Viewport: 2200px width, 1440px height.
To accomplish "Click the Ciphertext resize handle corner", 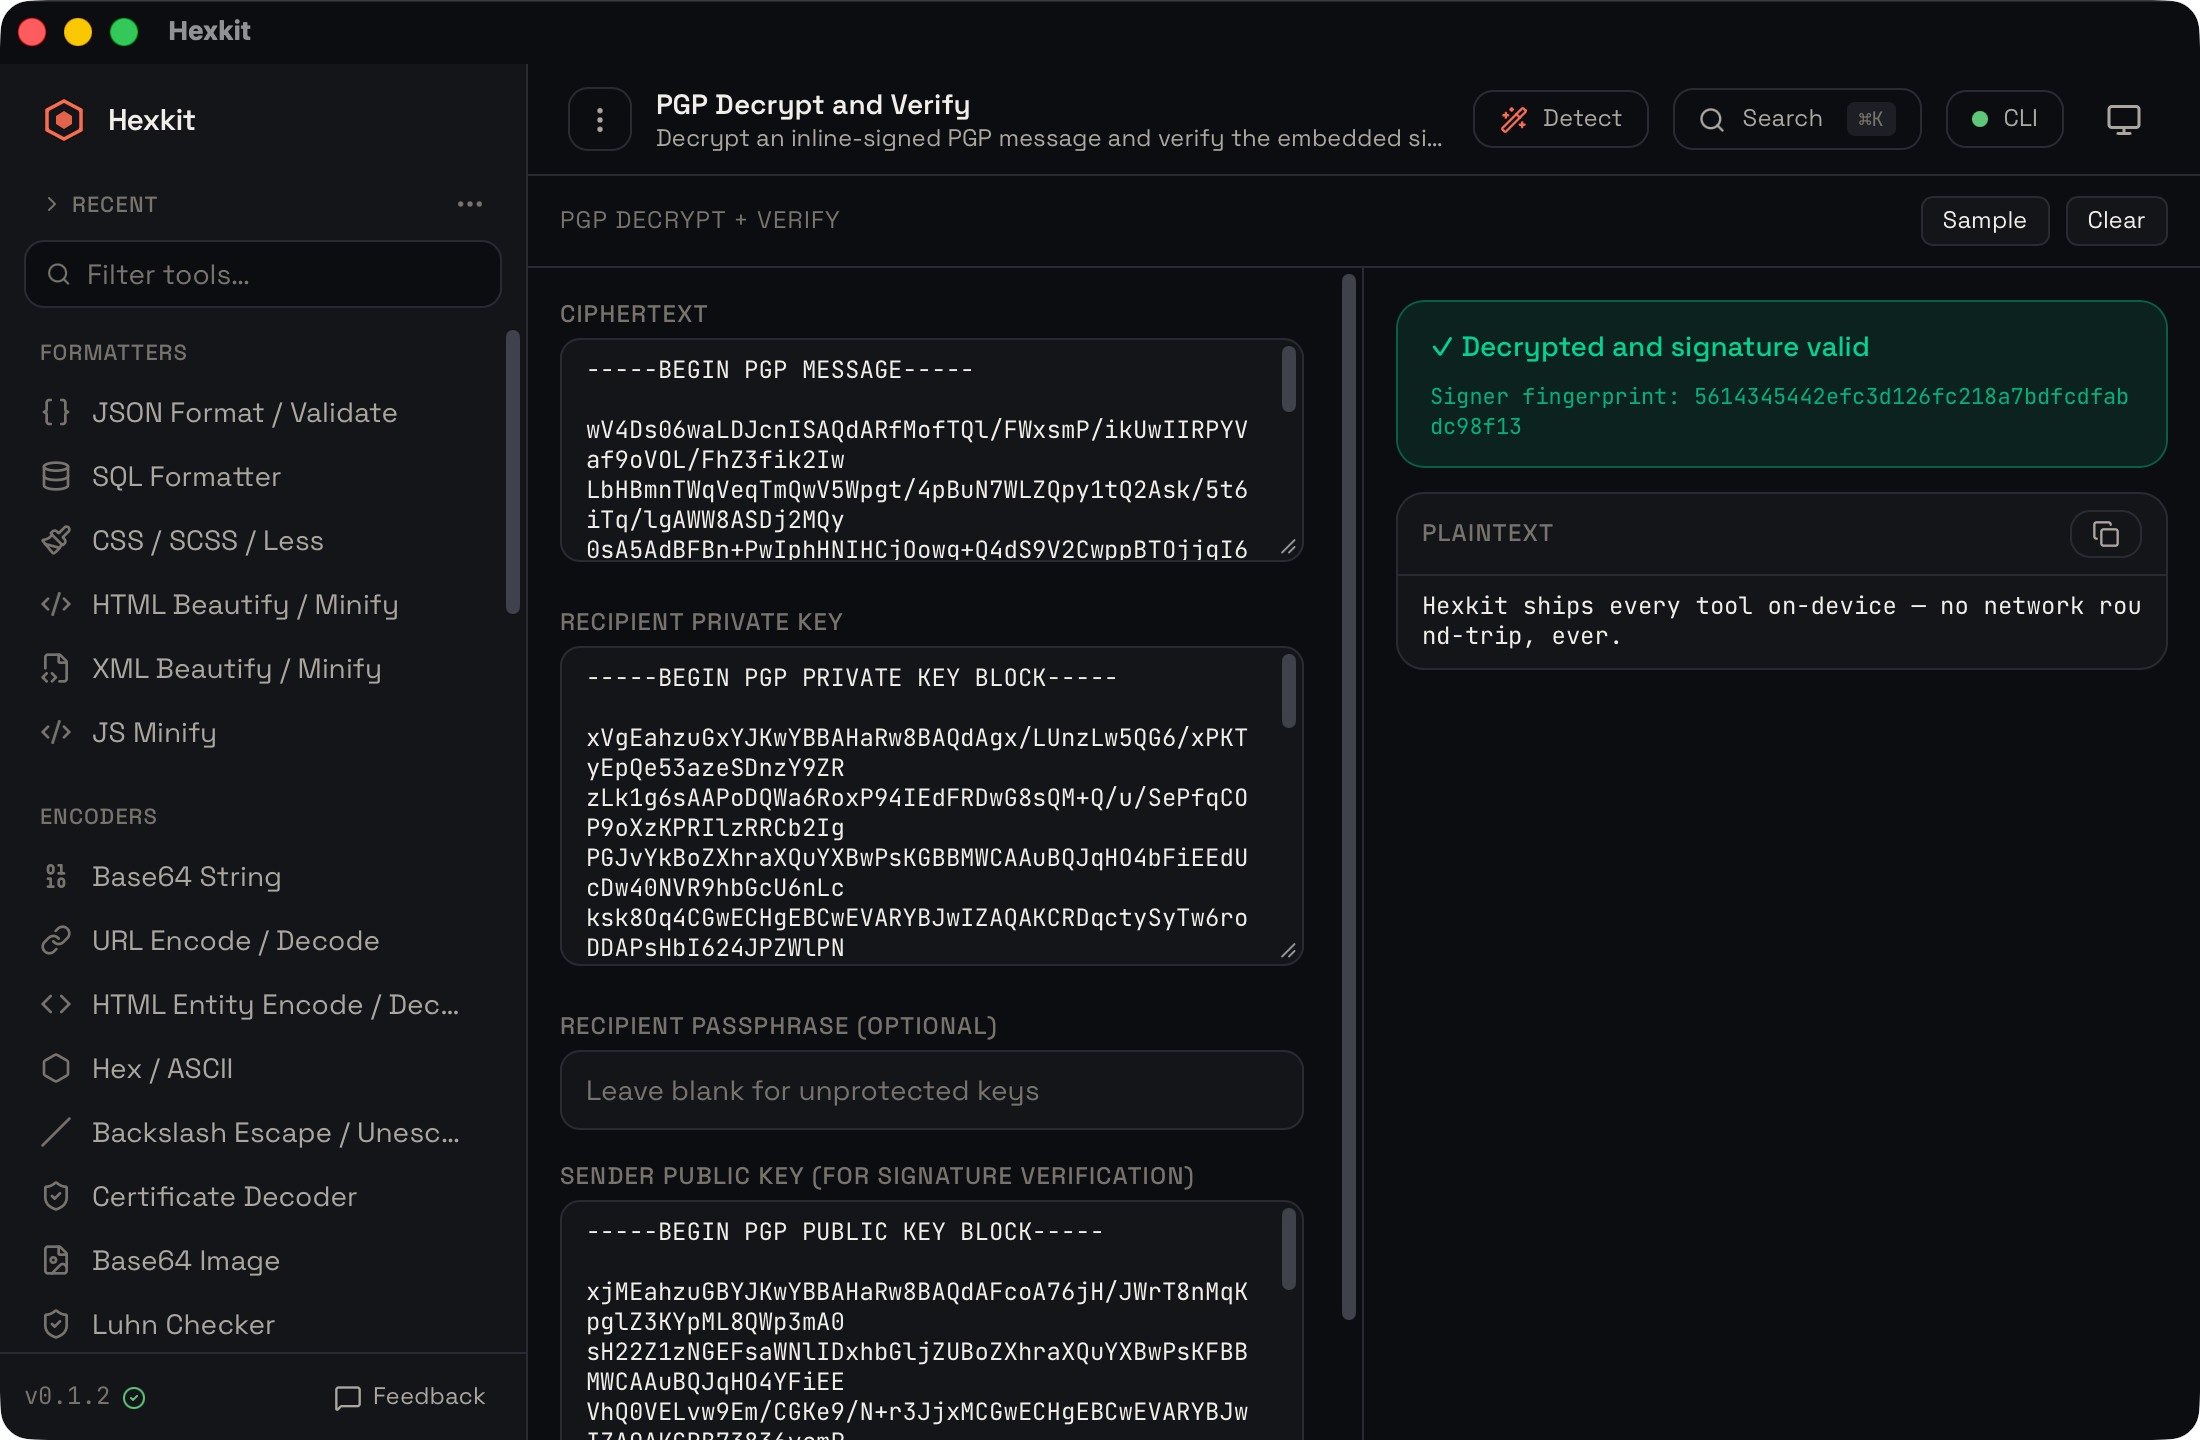I will click(1288, 547).
